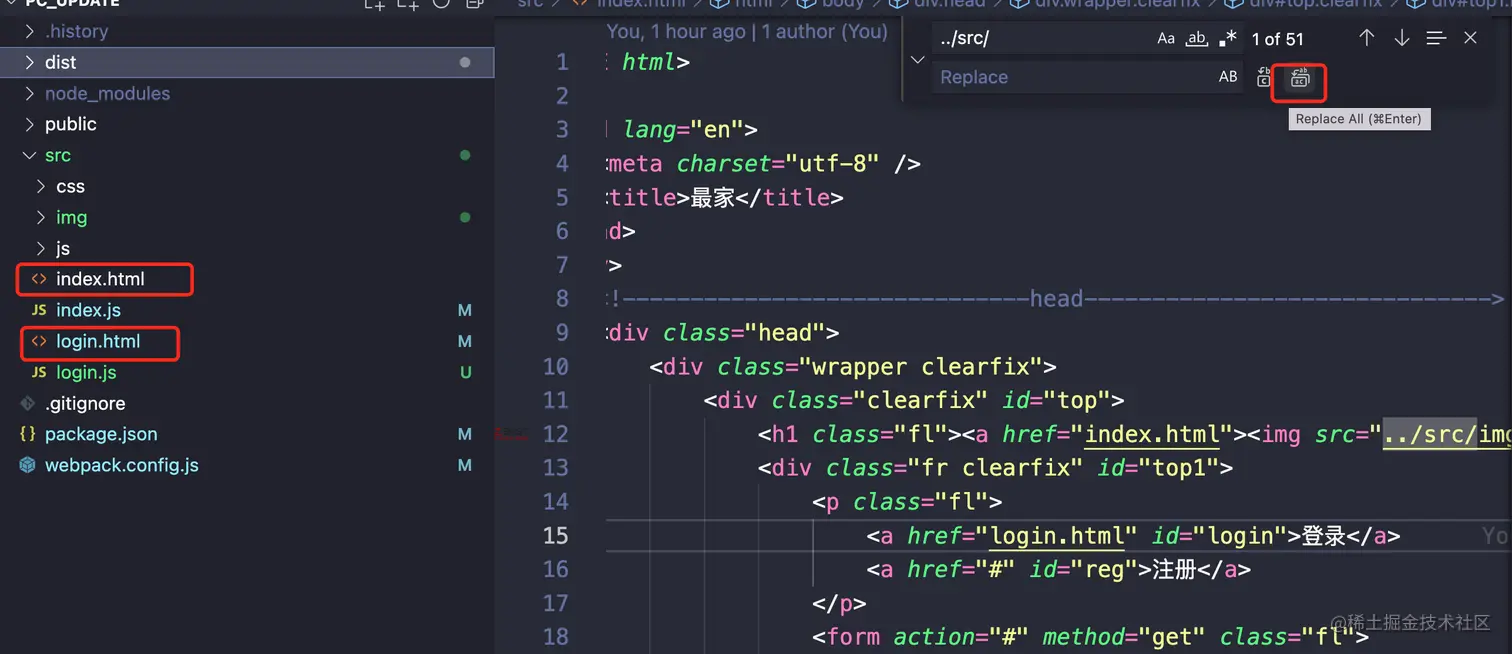Viewport: 1512px width, 654px height.
Task: Click the '1 of 51' match count
Action: [x=1278, y=39]
